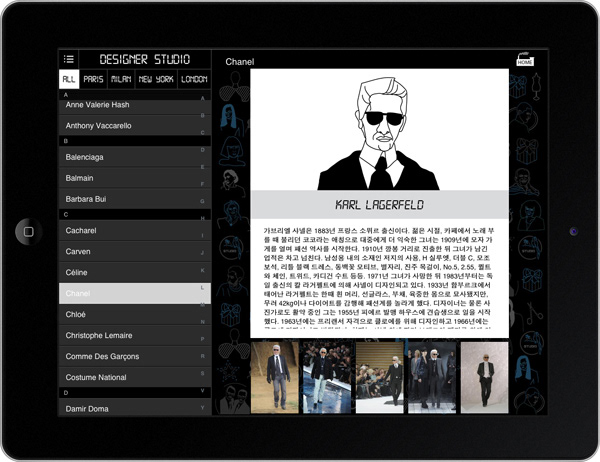Image resolution: width=600 pixels, height=462 pixels.
Task: Show NEW YORK designers
Action: (x=155, y=79)
